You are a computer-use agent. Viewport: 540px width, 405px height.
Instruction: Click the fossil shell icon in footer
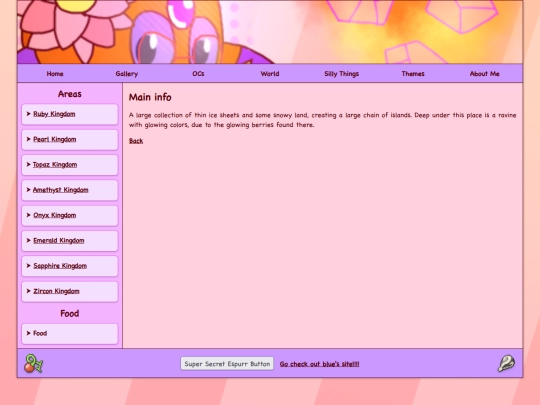[x=506, y=363]
